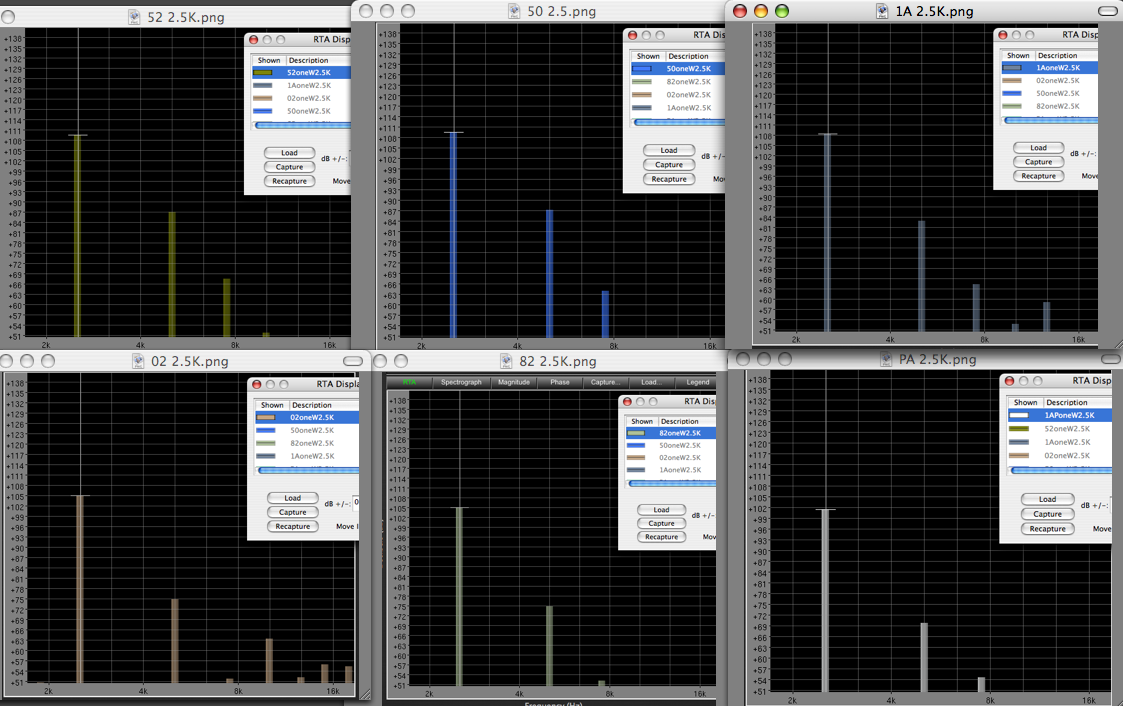Select 02oneW2.5K row in 52 2.5K.png list
1123x706 pixels.
point(301,98)
